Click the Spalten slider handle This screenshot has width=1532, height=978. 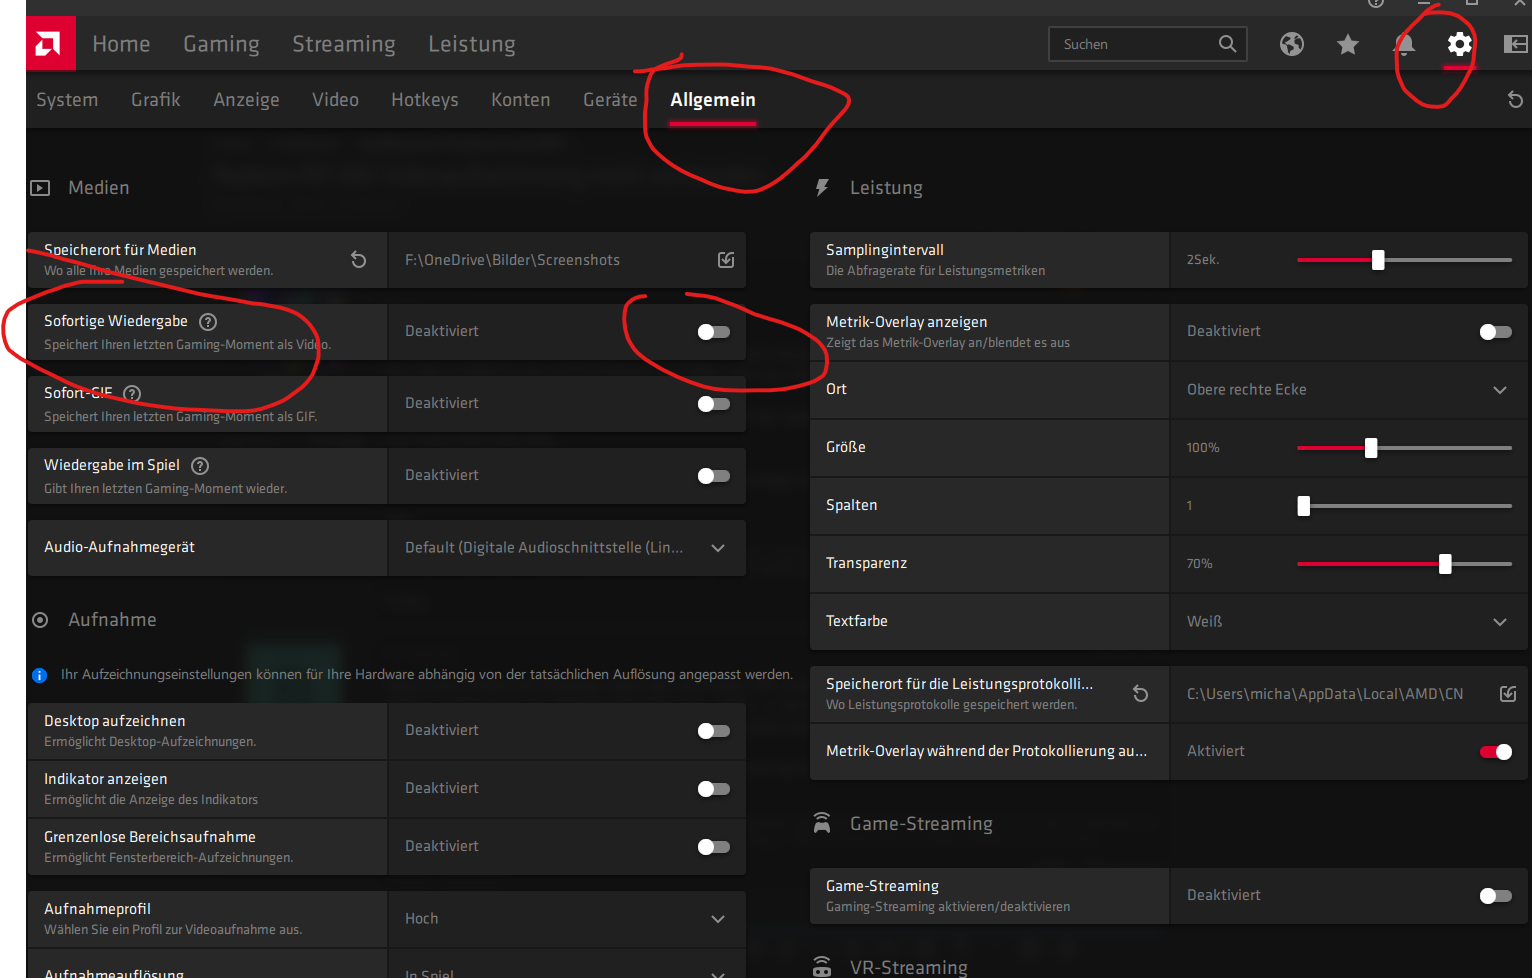click(1303, 506)
